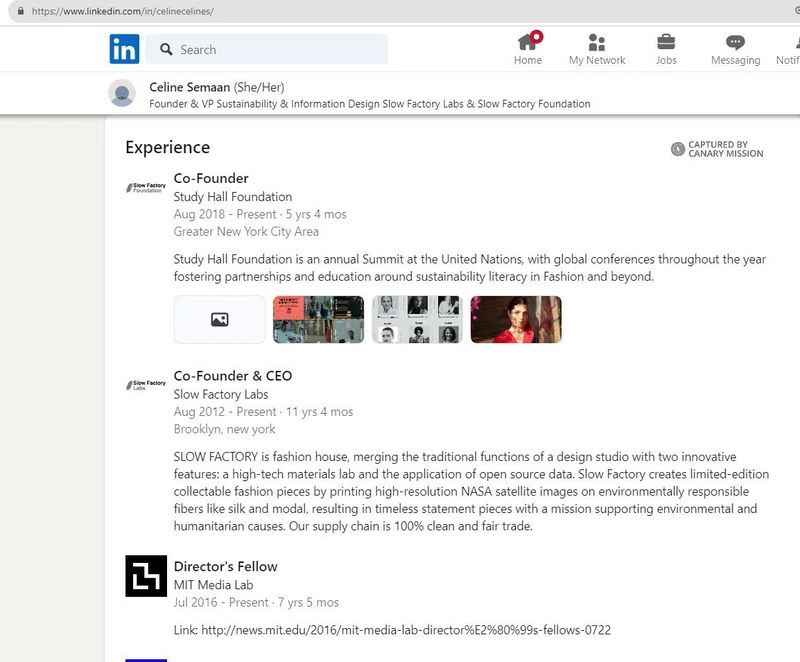Screen dimensions: 800x662
Task: Select the Messaging nav label
Action: point(735,60)
